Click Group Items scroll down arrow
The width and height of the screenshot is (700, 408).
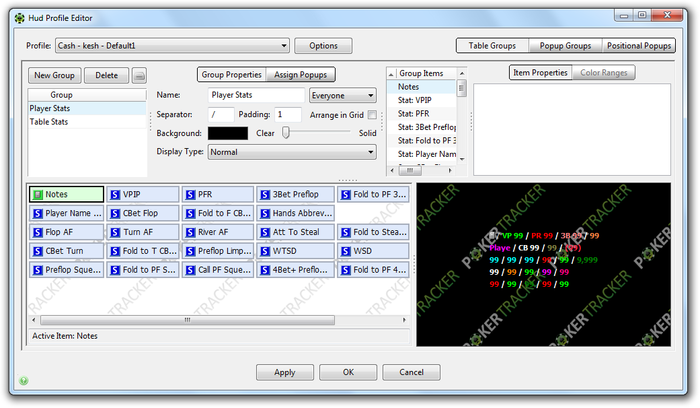pyautogui.click(x=462, y=159)
